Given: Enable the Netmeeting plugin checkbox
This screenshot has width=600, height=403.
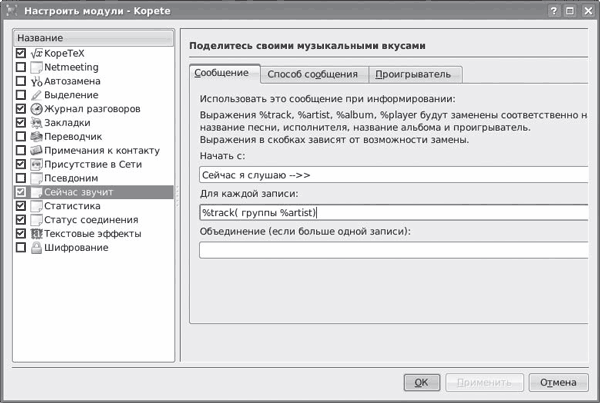Looking at the screenshot, I should [x=21, y=67].
